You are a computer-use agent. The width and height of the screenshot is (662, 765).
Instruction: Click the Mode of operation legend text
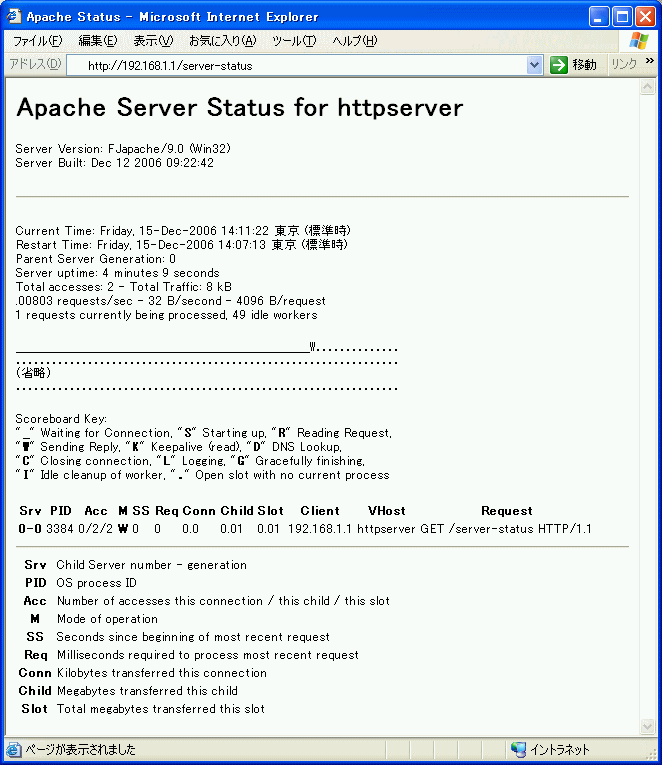(107, 619)
